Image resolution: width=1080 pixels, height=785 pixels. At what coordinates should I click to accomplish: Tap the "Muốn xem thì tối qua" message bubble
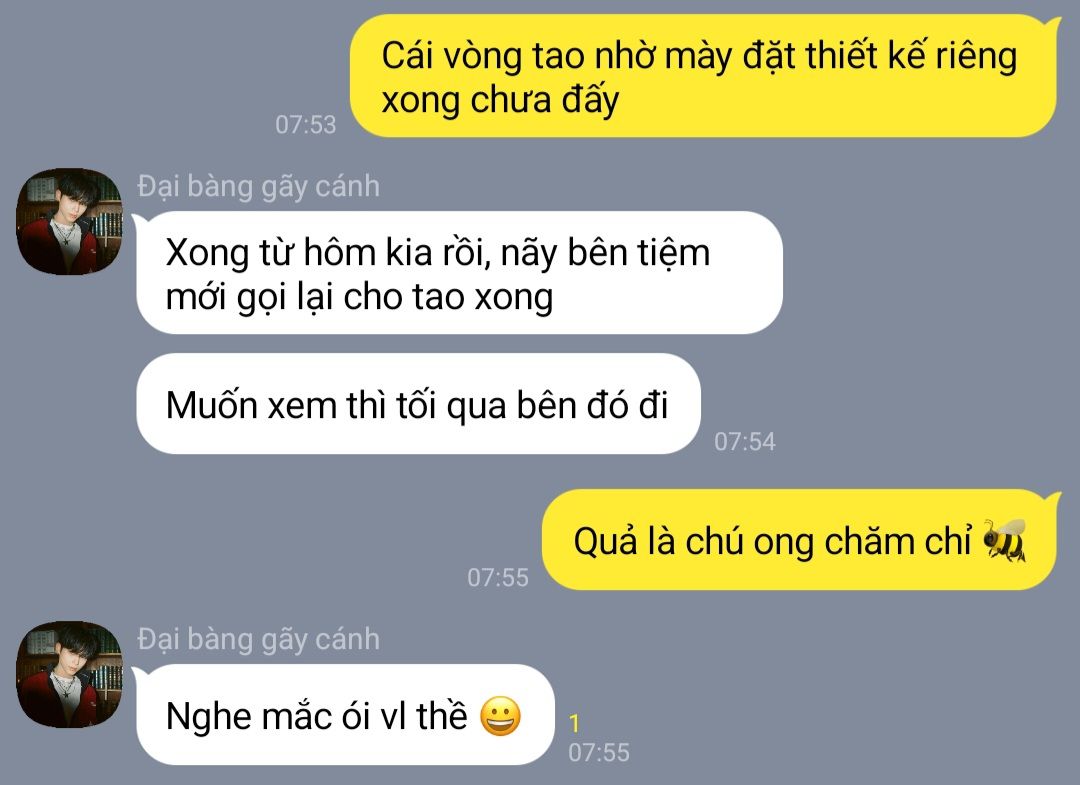point(419,404)
